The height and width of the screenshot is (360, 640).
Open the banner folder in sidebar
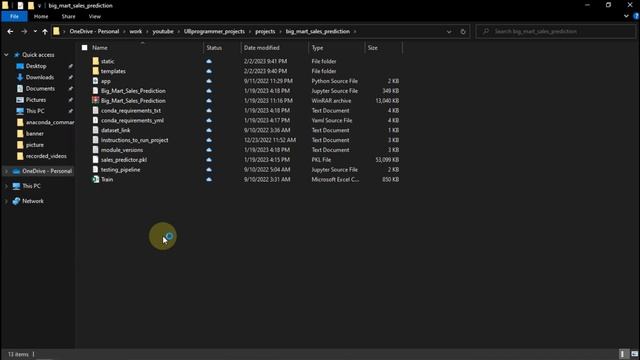click(35, 133)
